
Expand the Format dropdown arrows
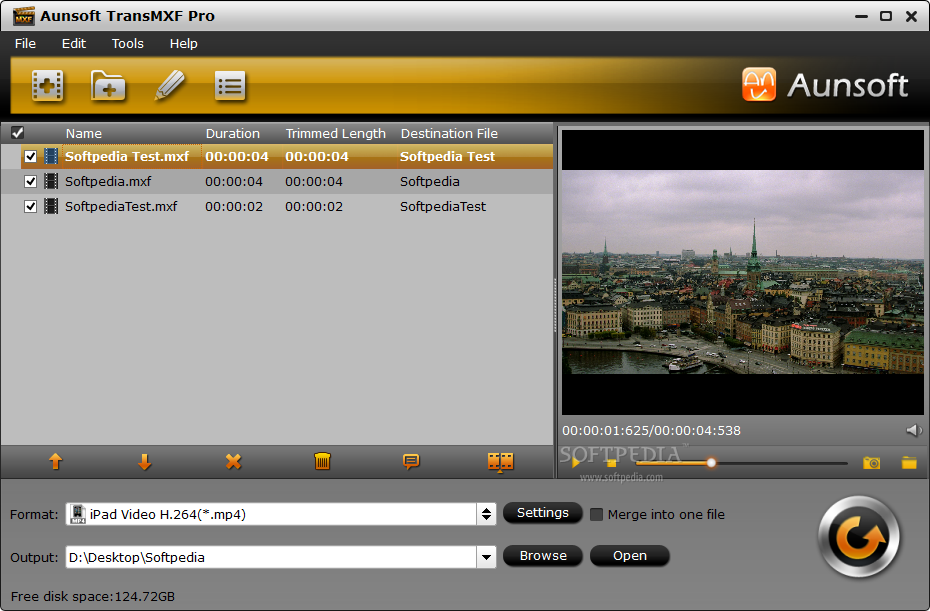pos(486,514)
